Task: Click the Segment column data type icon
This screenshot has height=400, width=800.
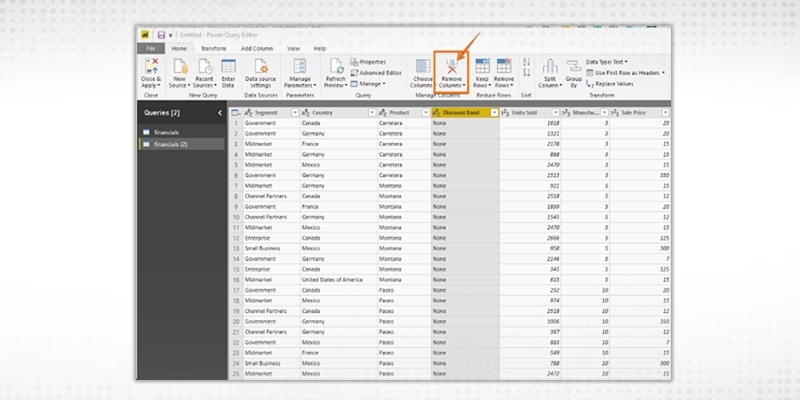Action: click(248, 113)
